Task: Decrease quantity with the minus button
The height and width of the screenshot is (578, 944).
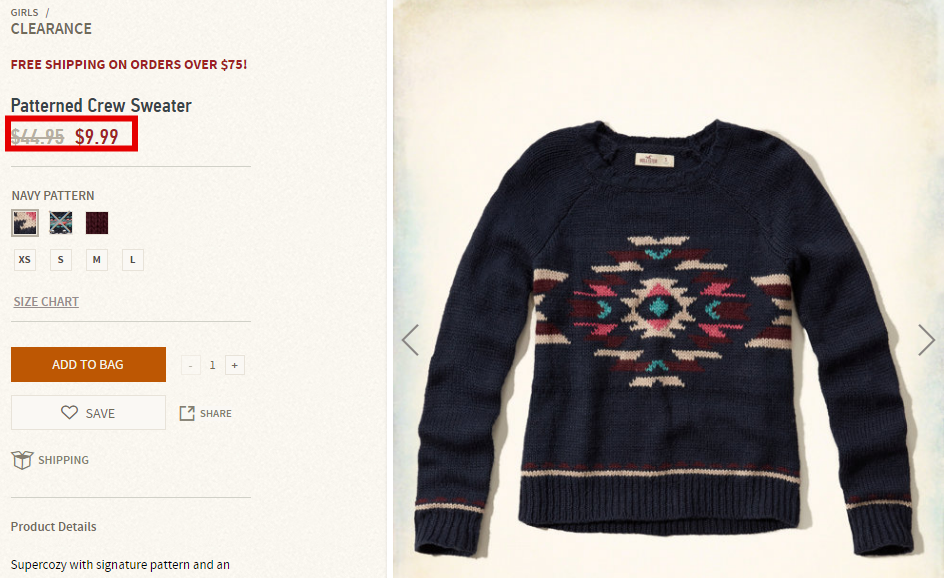Action: pyautogui.click(x=191, y=365)
